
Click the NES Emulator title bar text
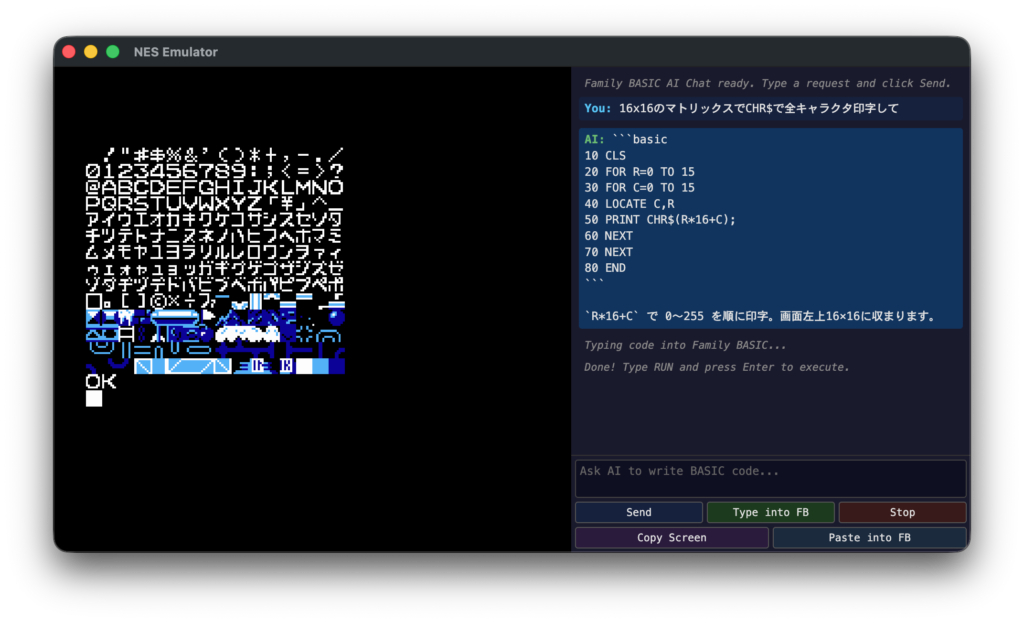[175, 52]
